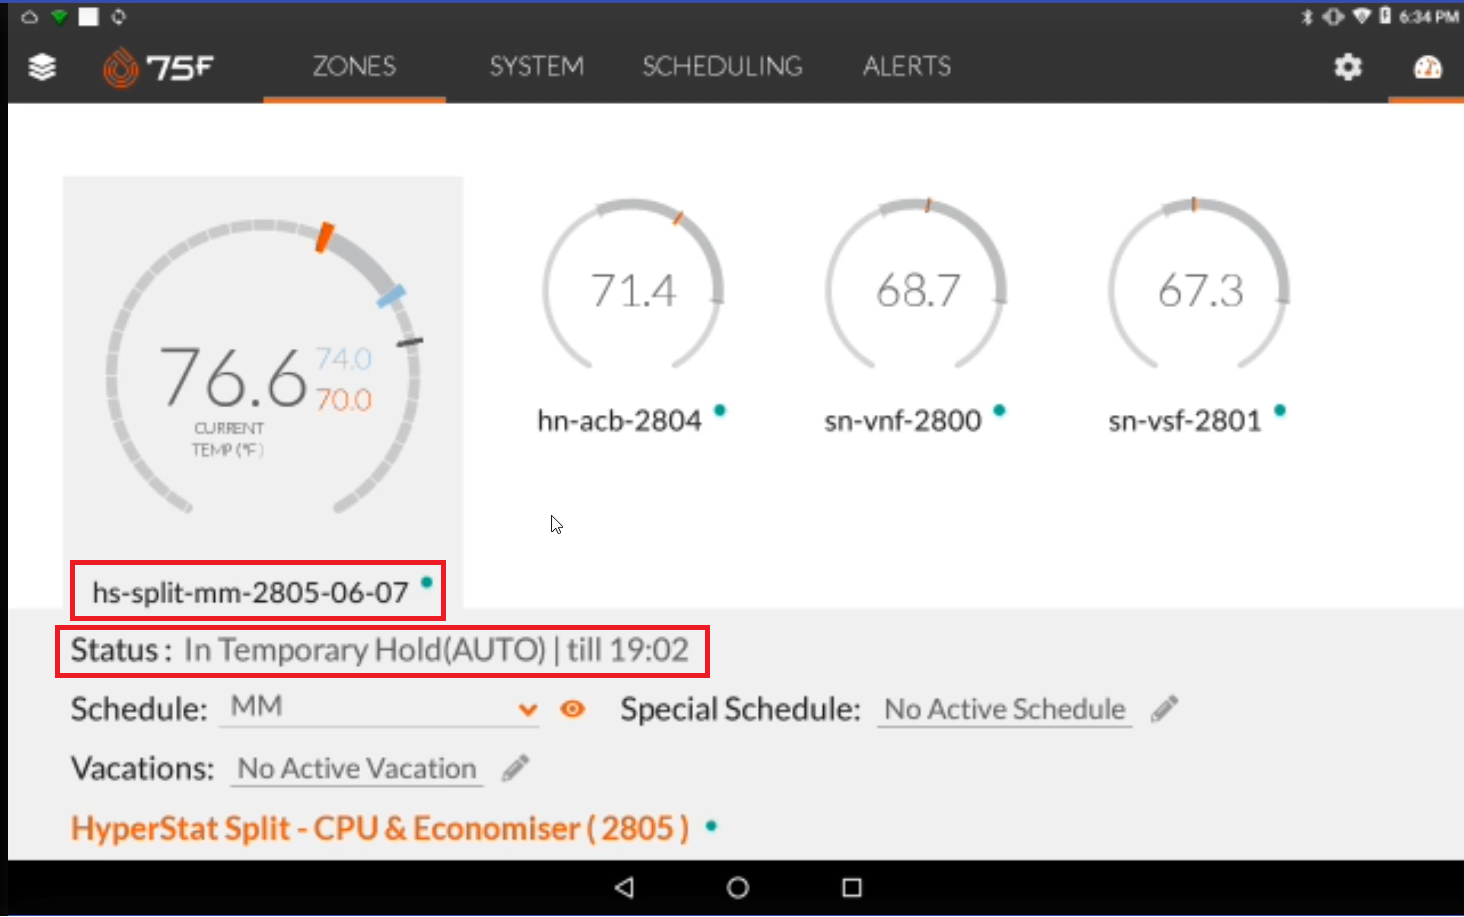Click the status dot next to sn-vnf-2800
1464x917 pixels.
click(x=998, y=410)
